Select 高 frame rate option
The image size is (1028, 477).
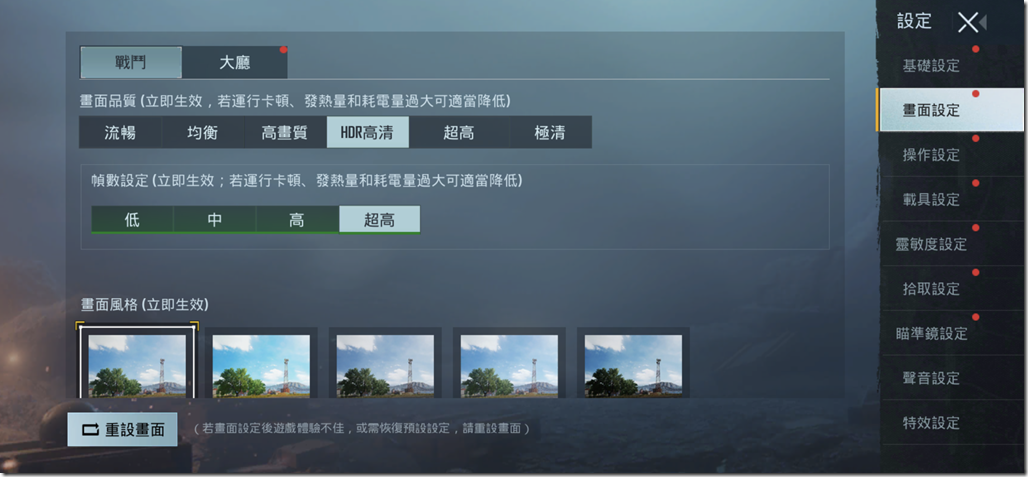(297, 219)
